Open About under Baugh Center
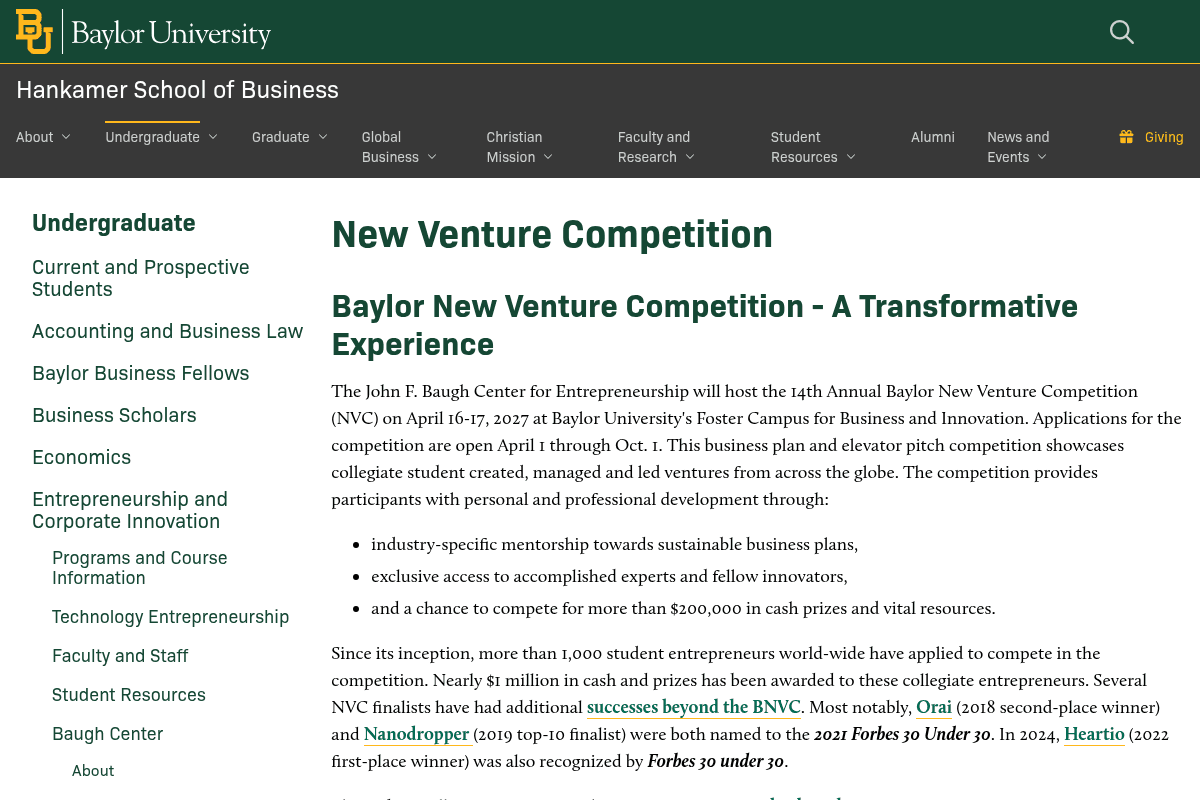The height and width of the screenshot is (800, 1200). (93, 771)
